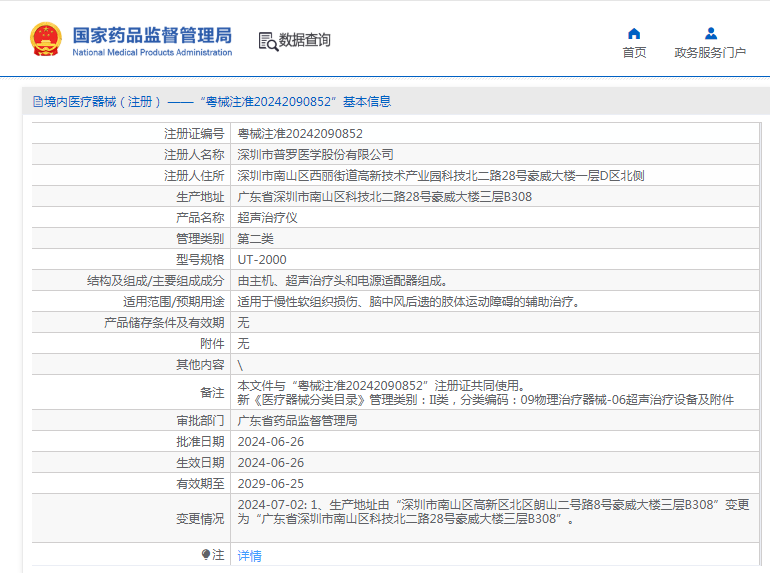Screen dimensions: 770x573
Task: Click the 数据查询 label
Action: [x=304, y=40]
